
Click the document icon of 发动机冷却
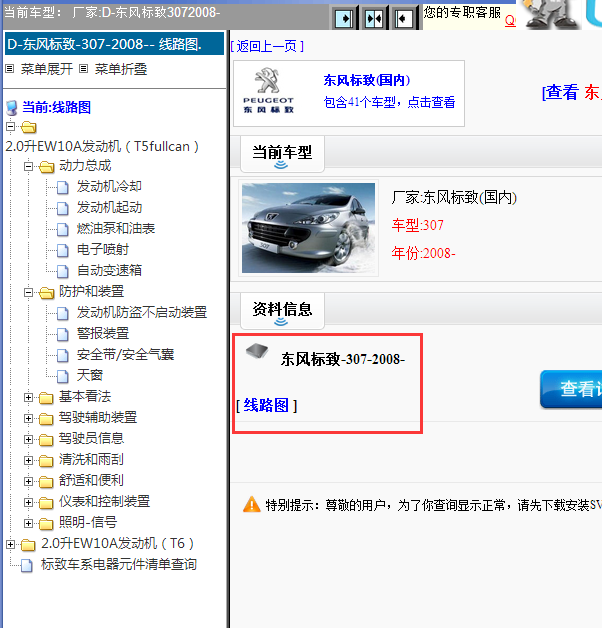point(62,187)
